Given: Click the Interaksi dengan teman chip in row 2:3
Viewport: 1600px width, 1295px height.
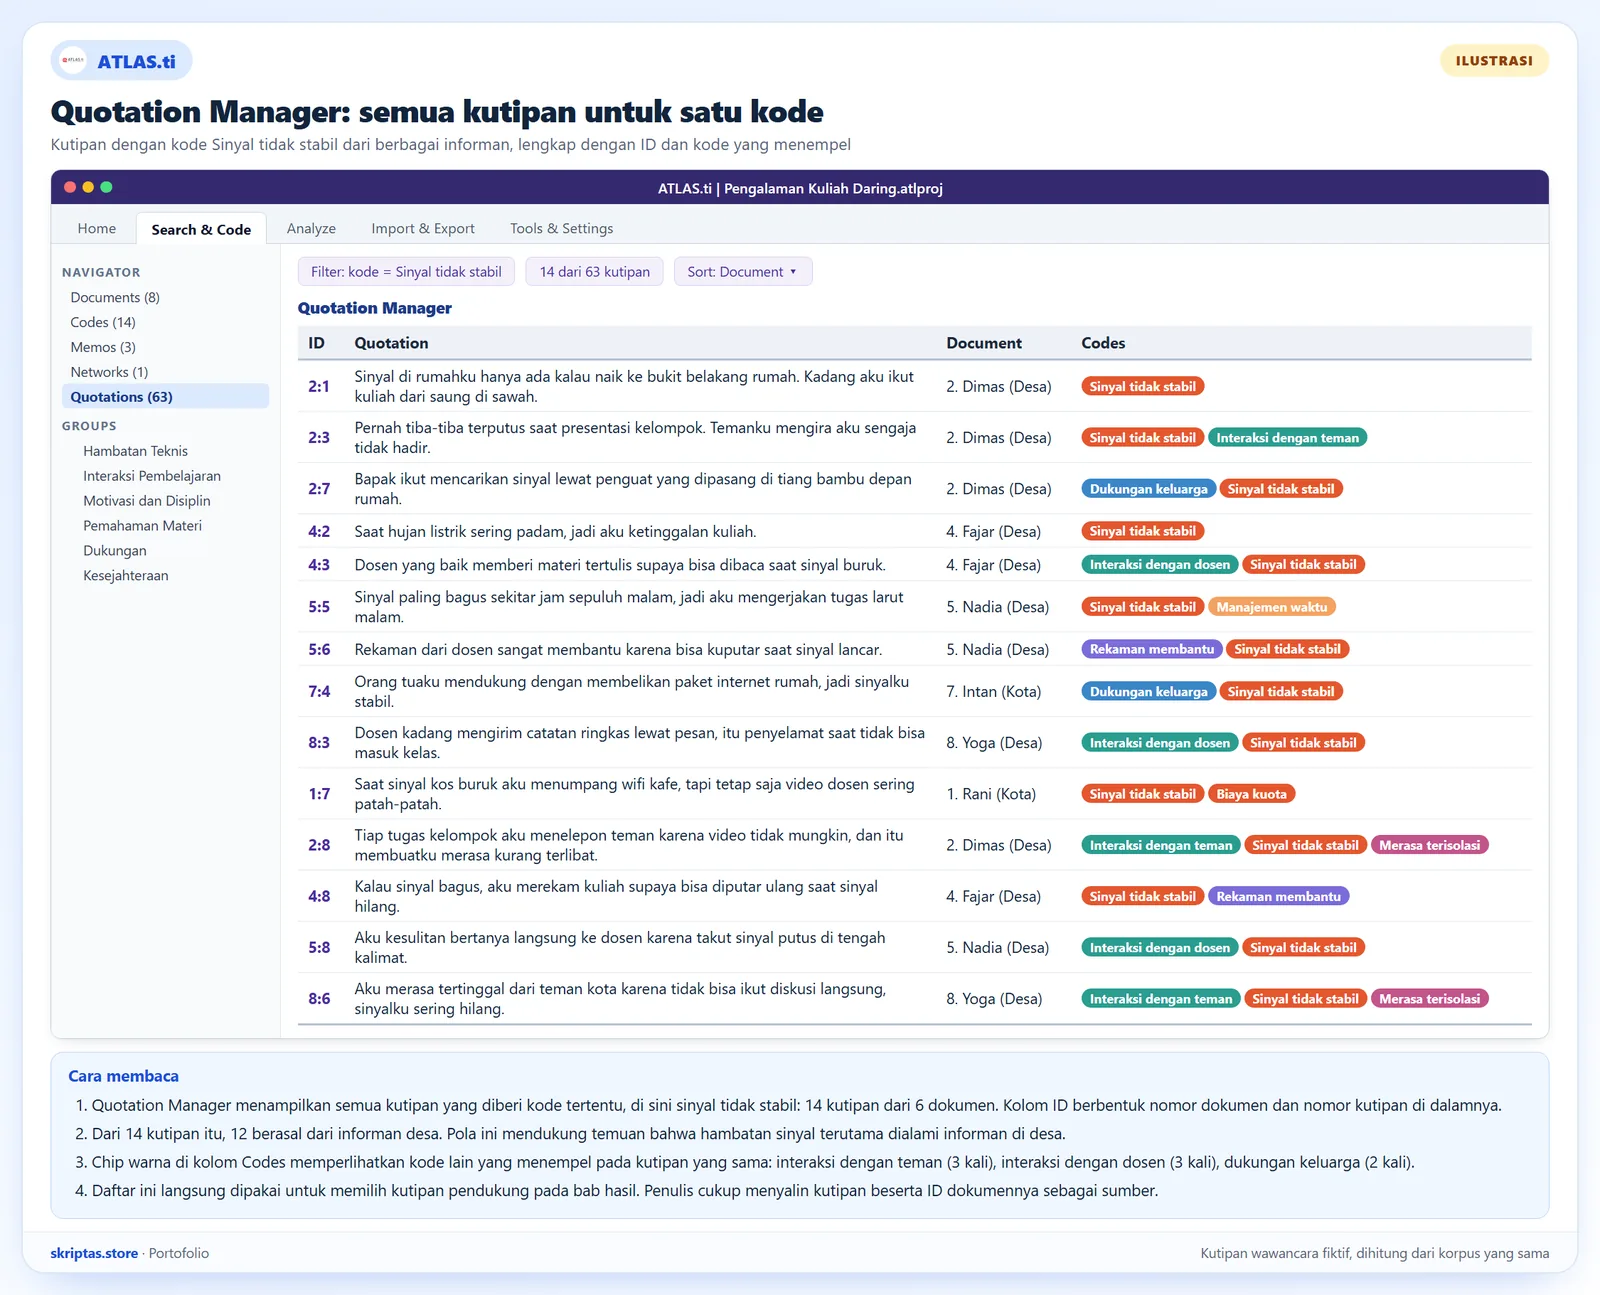Looking at the screenshot, I should click(1287, 438).
